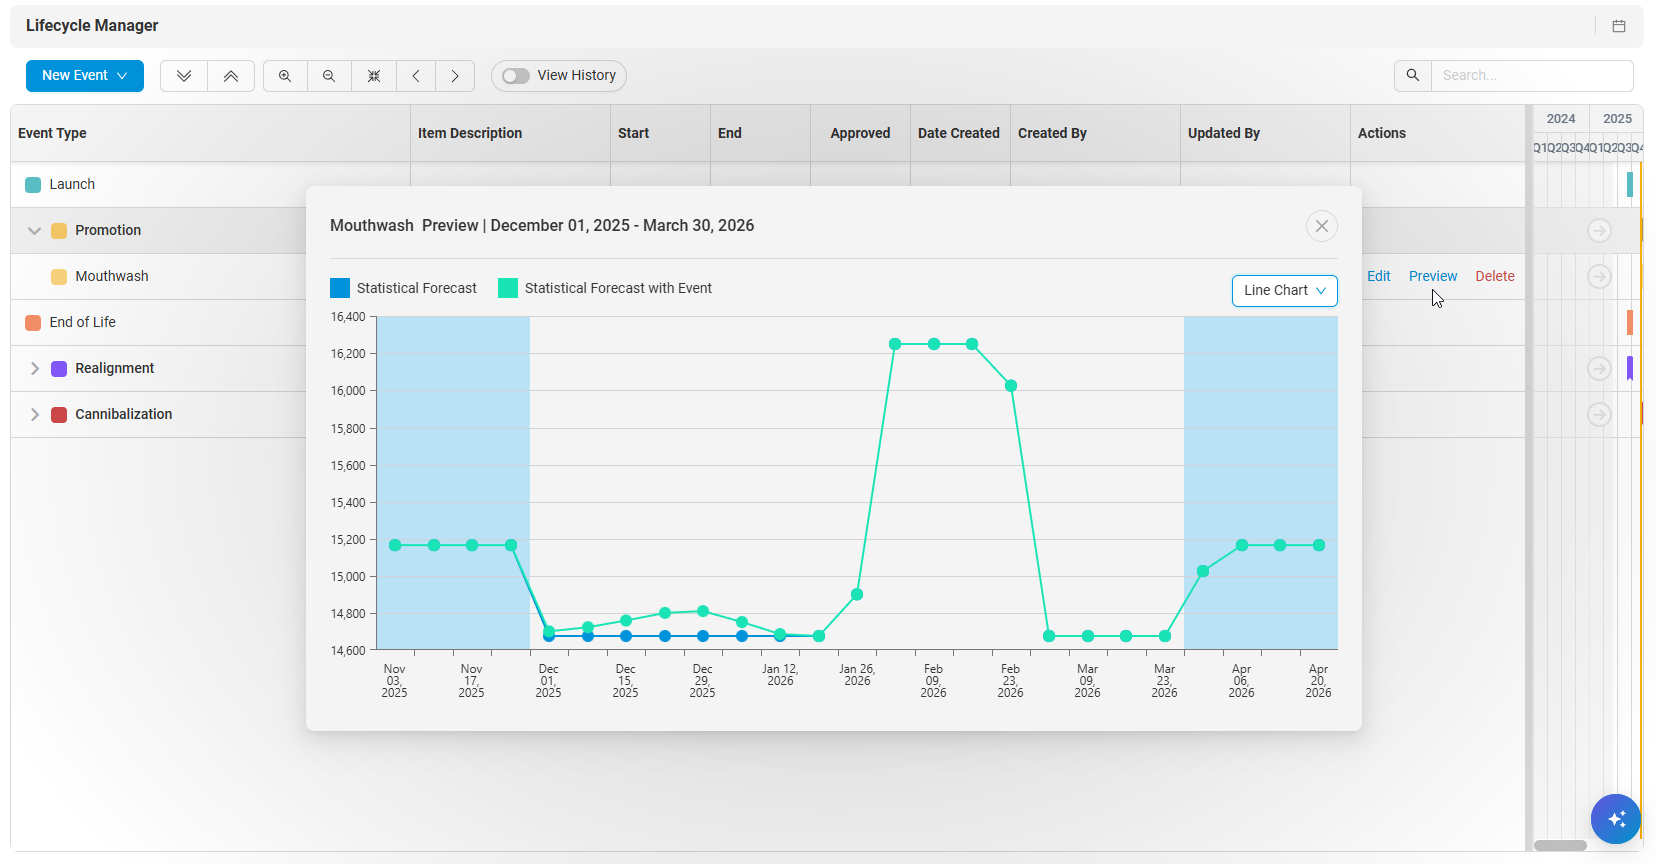Click the expand all rows double-chevron icon
The image size is (1656, 864).
(184, 76)
